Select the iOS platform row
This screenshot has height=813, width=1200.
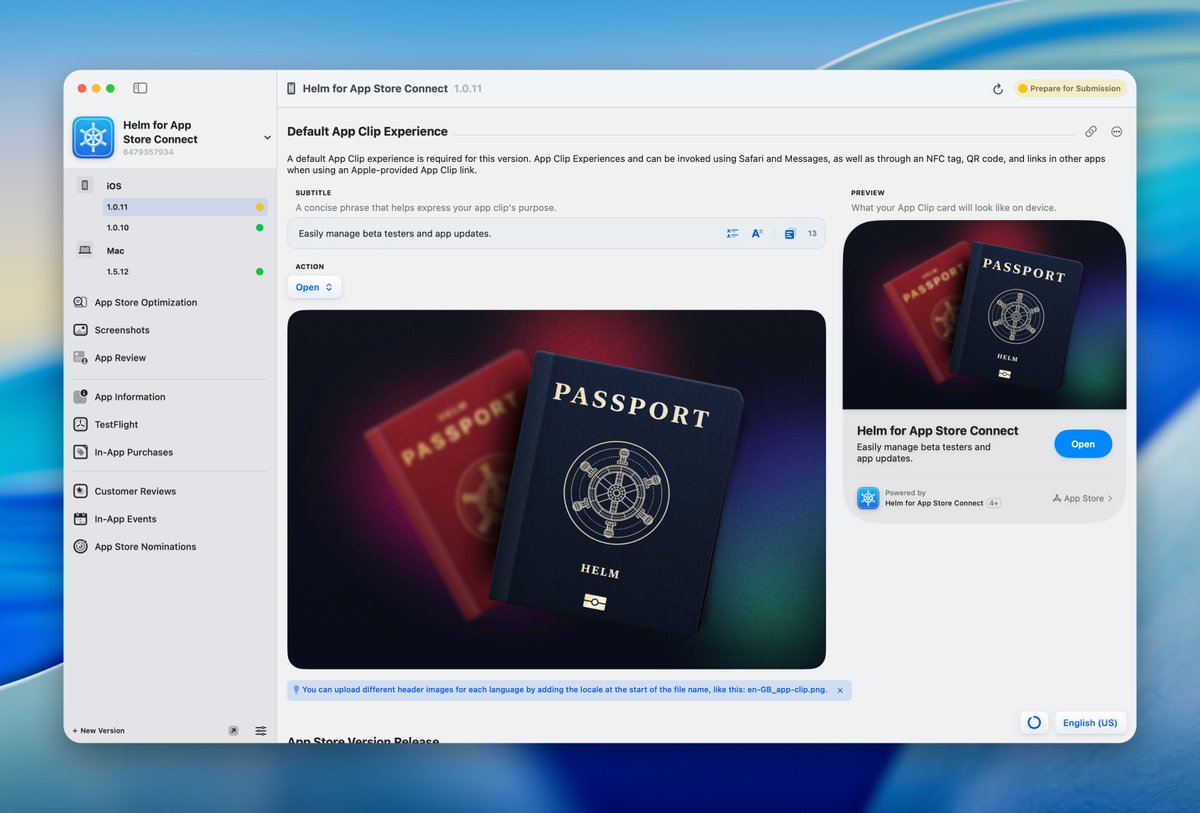click(x=171, y=186)
